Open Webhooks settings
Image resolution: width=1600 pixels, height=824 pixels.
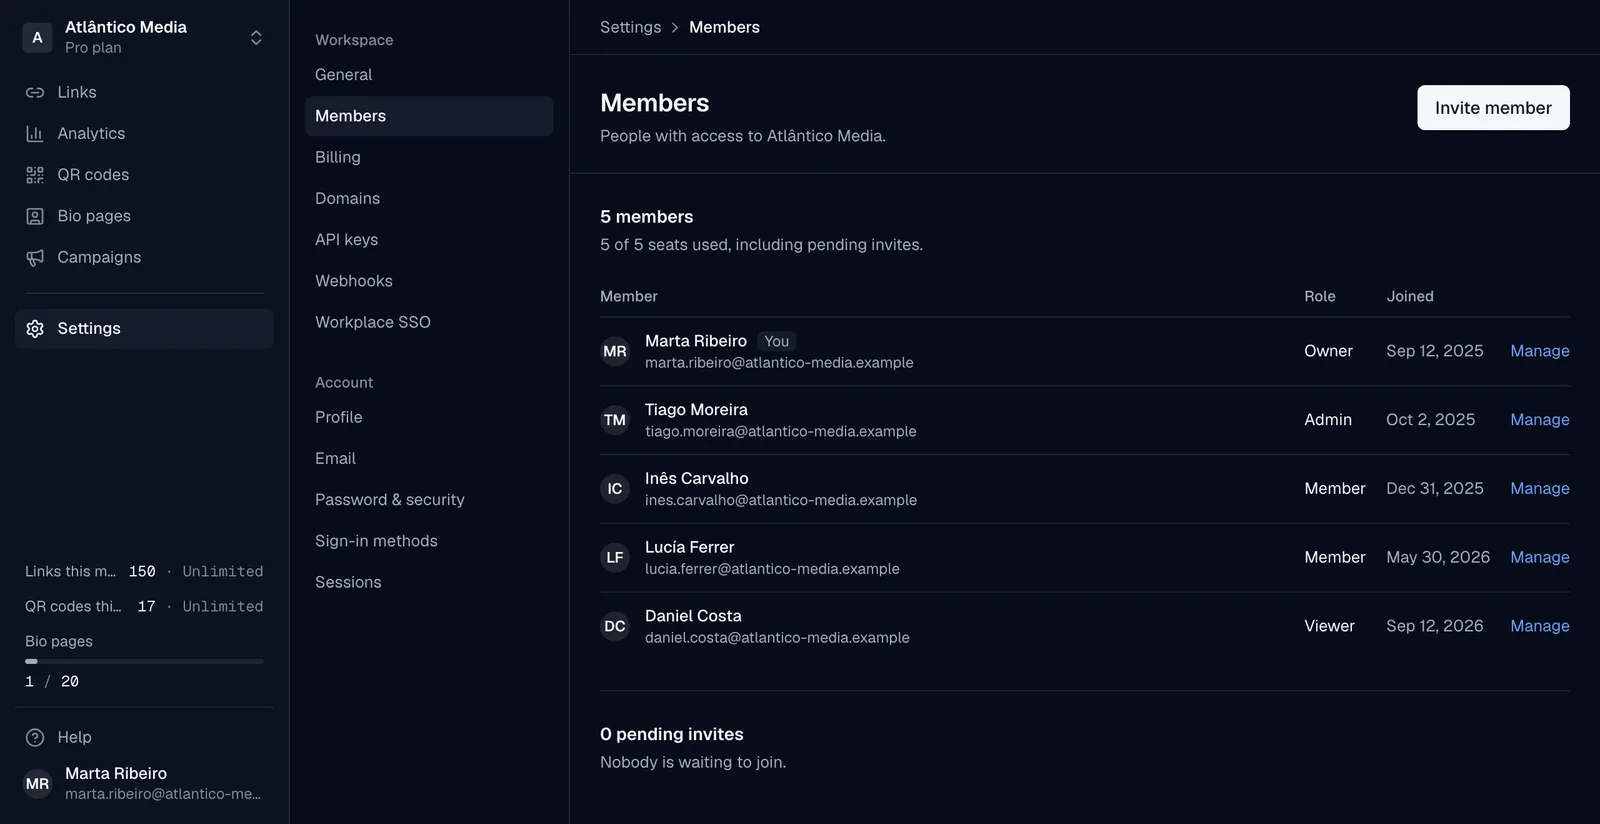pyautogui.click(x=429, y=281)
